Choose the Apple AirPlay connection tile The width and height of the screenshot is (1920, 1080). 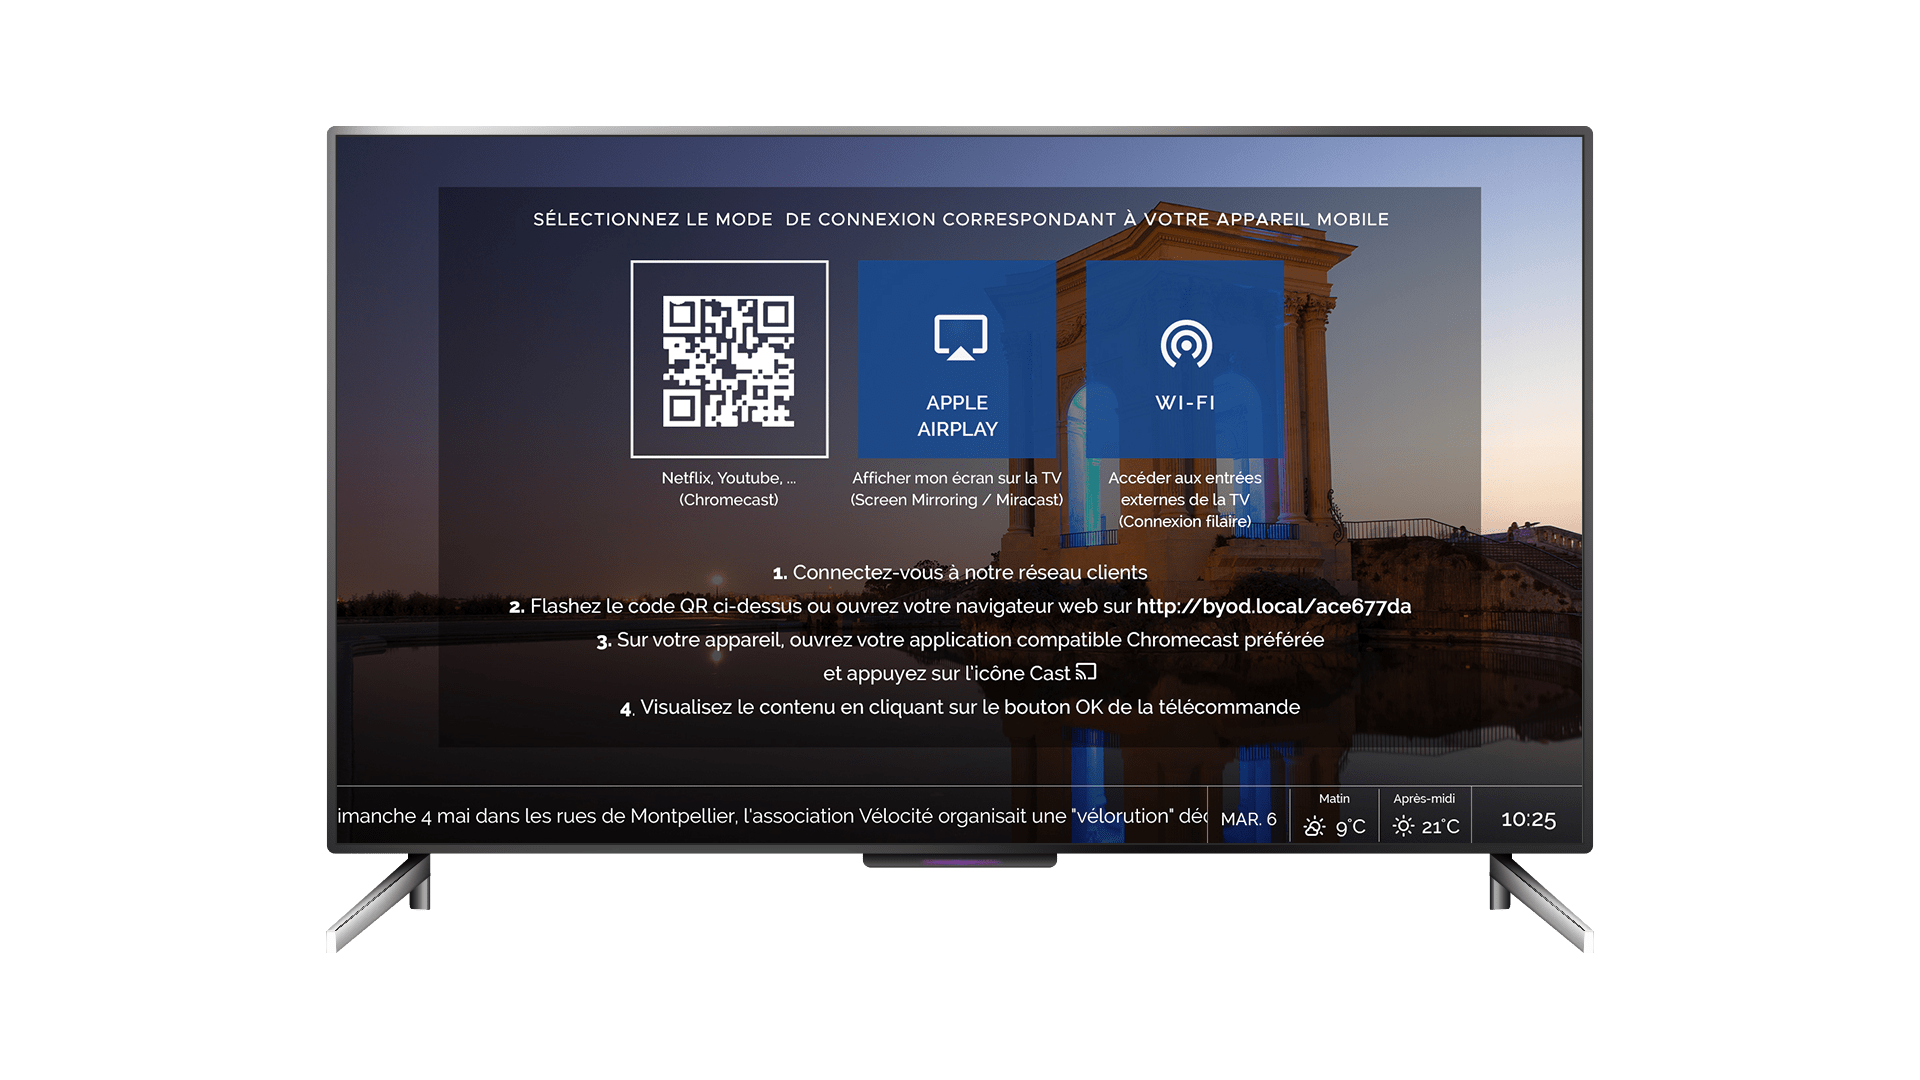tap(957, 359)
